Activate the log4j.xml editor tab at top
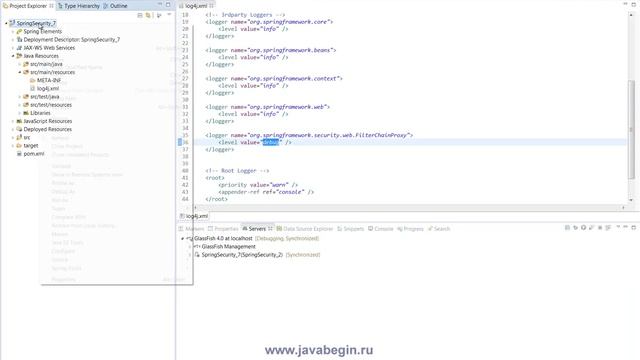This screenshot has height=360, width=640. 196,6
